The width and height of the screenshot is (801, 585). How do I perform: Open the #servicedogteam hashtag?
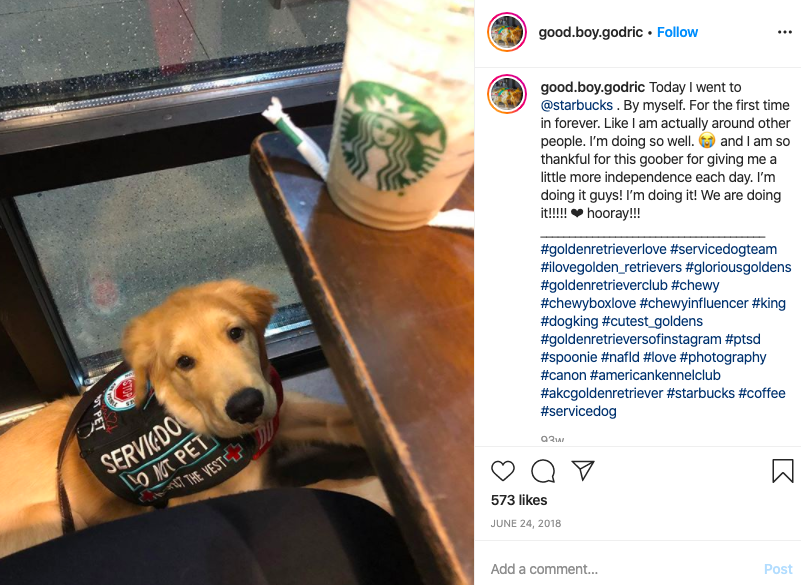coord(723,249)
